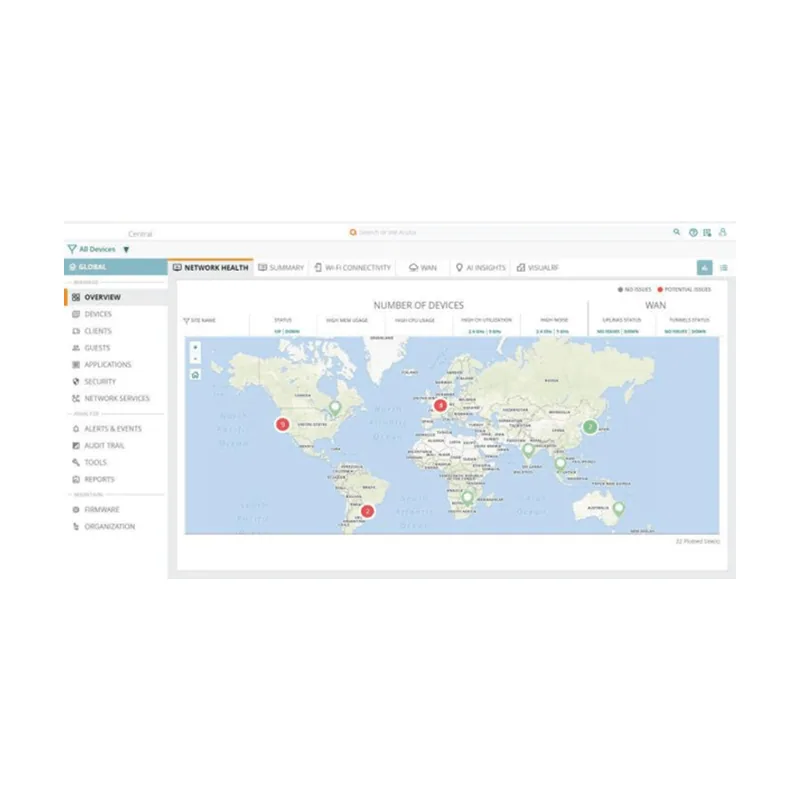
Task: Select the list view icon
Action: tap(723, 268)
